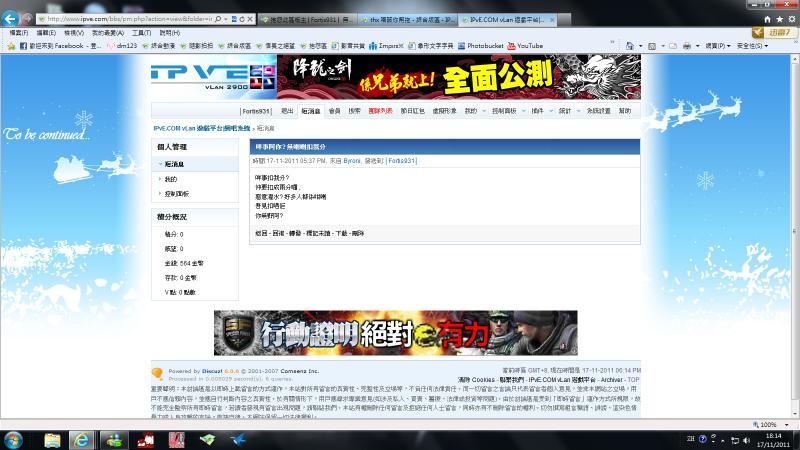Click the add-to-favorites-bar star icon
This screenshot has height=450, width=800.
[x=11, y=46]
